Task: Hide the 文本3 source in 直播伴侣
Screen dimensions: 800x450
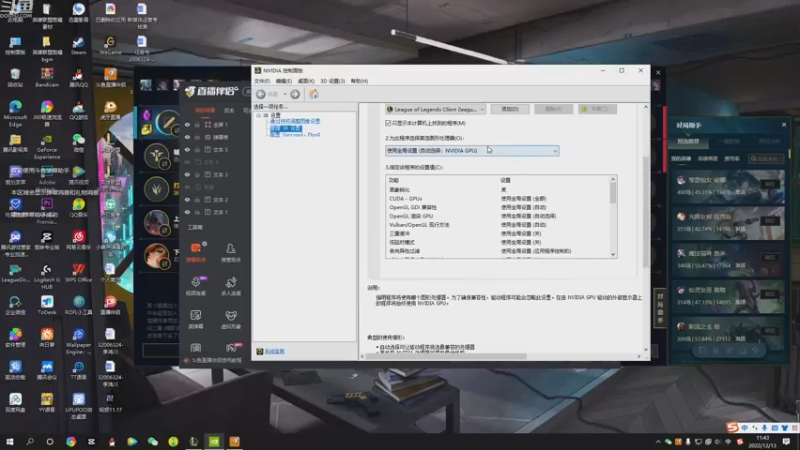Action: 187,174
